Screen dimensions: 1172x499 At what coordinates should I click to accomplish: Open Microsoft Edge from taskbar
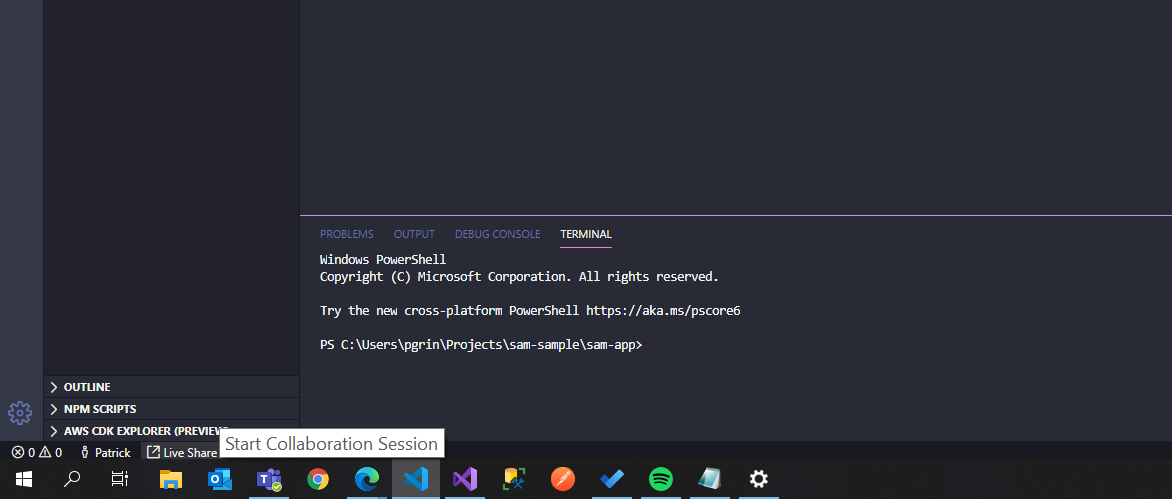[366, 479]
